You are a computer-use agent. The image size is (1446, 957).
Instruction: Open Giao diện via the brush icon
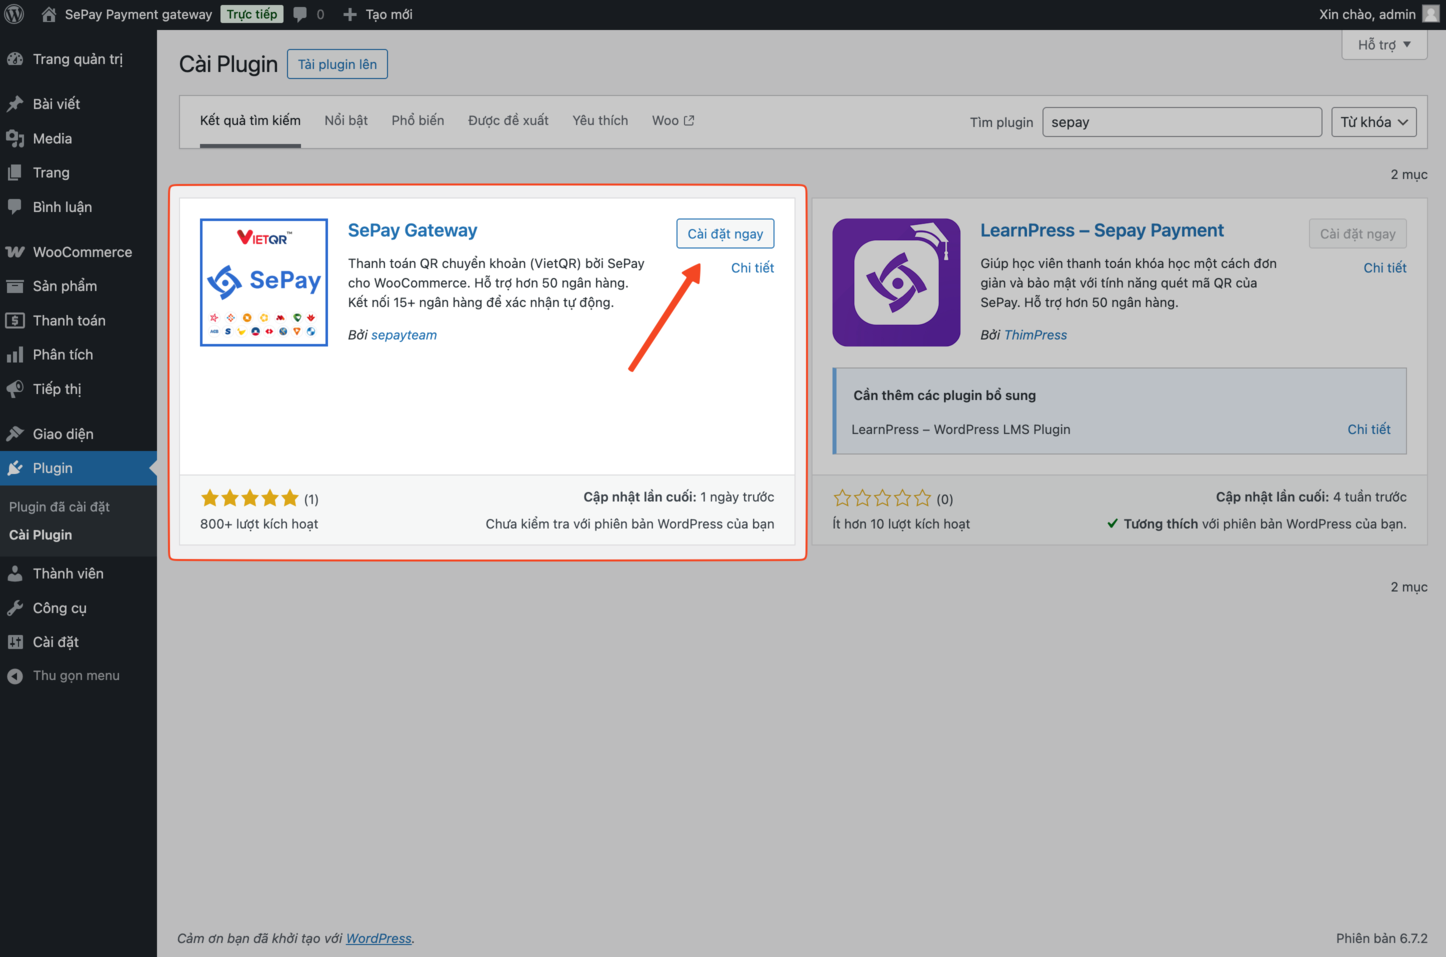[61, 433]
